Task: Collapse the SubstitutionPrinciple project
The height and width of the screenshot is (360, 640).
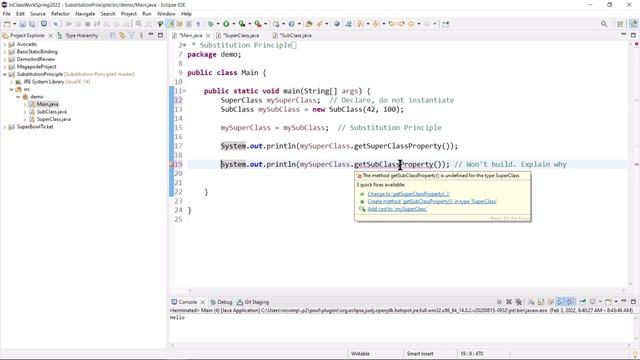Action: tap(5, 74)
